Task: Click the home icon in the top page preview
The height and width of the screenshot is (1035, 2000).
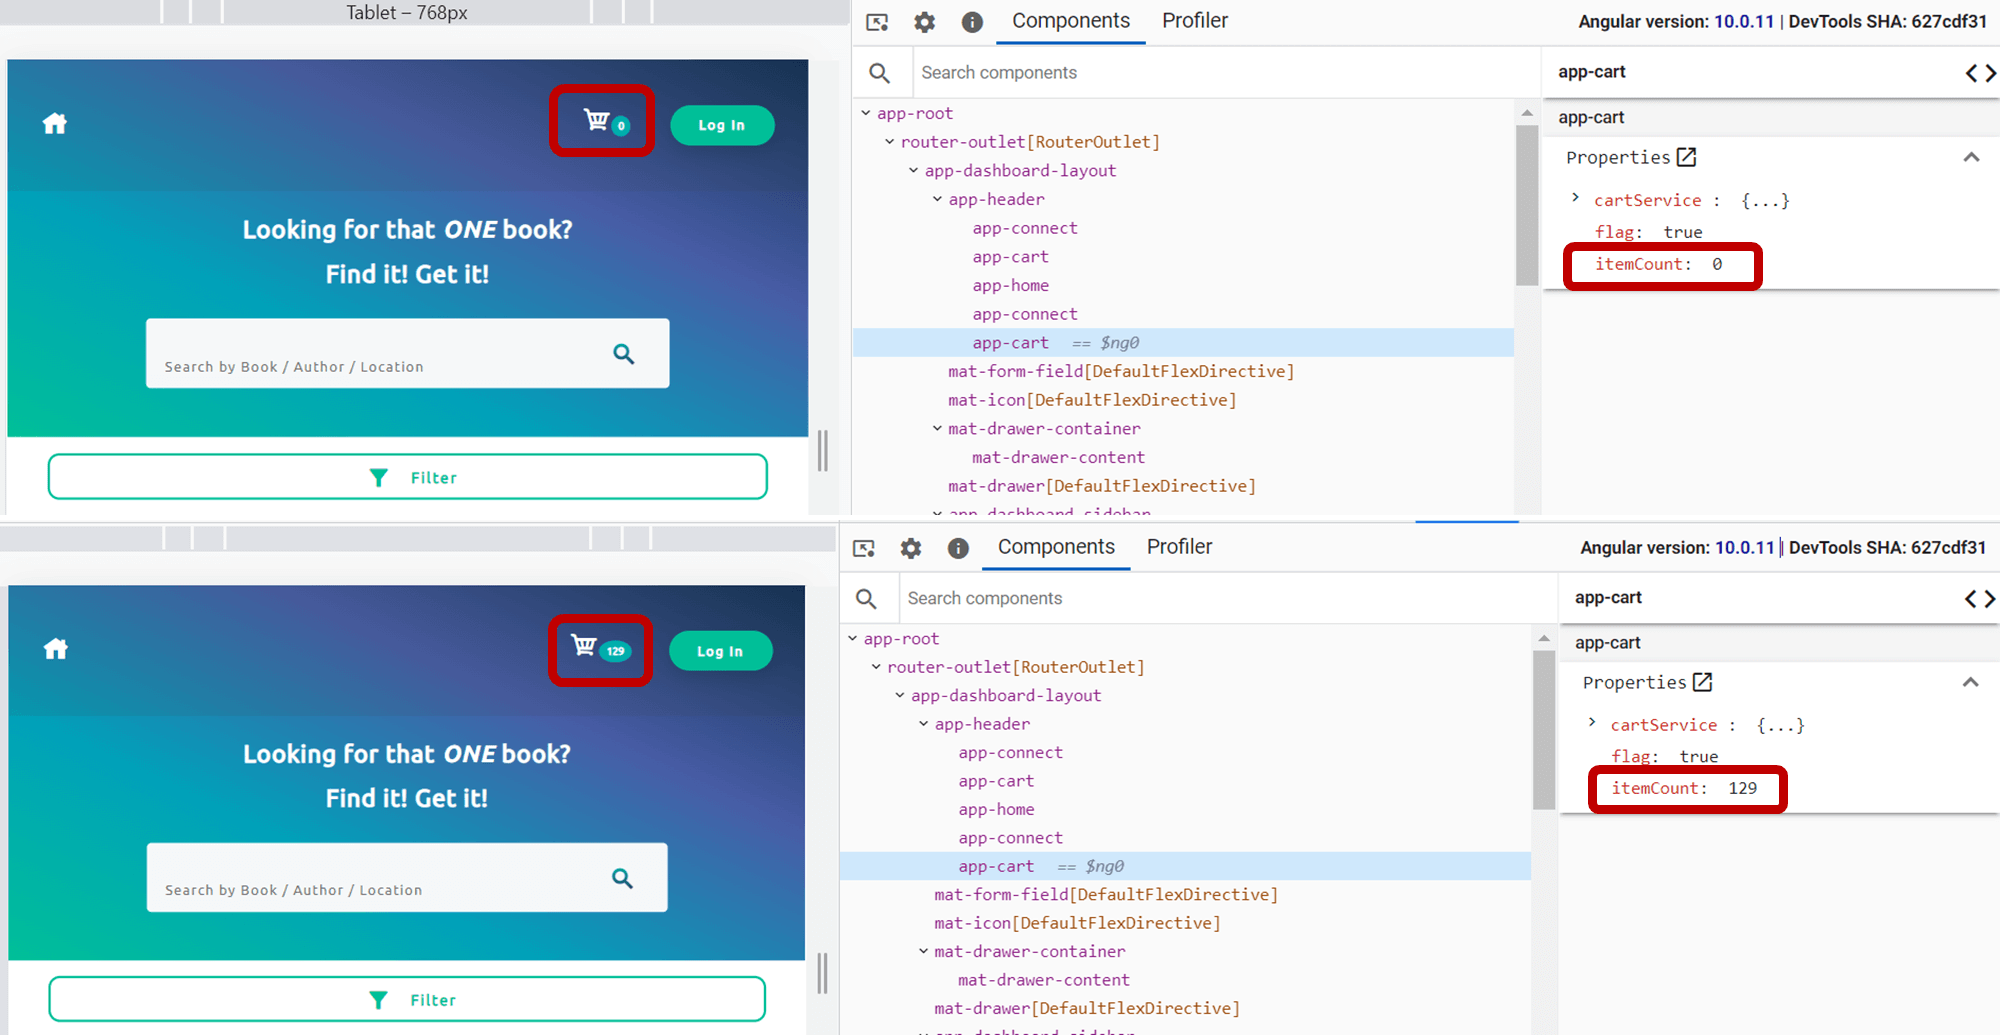Action: click(55, 124)
